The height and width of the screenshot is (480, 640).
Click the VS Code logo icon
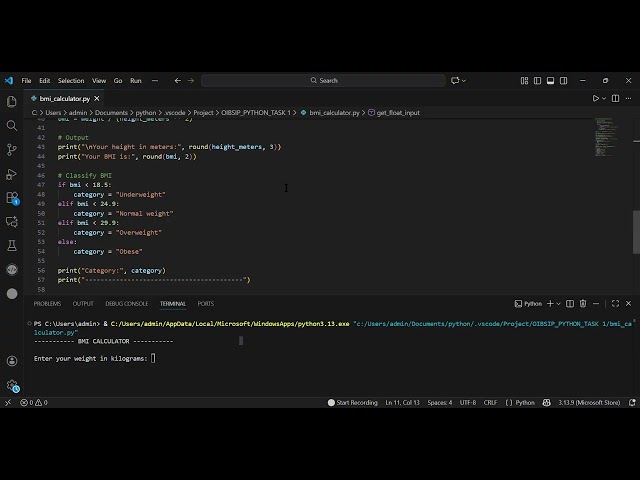9,80
